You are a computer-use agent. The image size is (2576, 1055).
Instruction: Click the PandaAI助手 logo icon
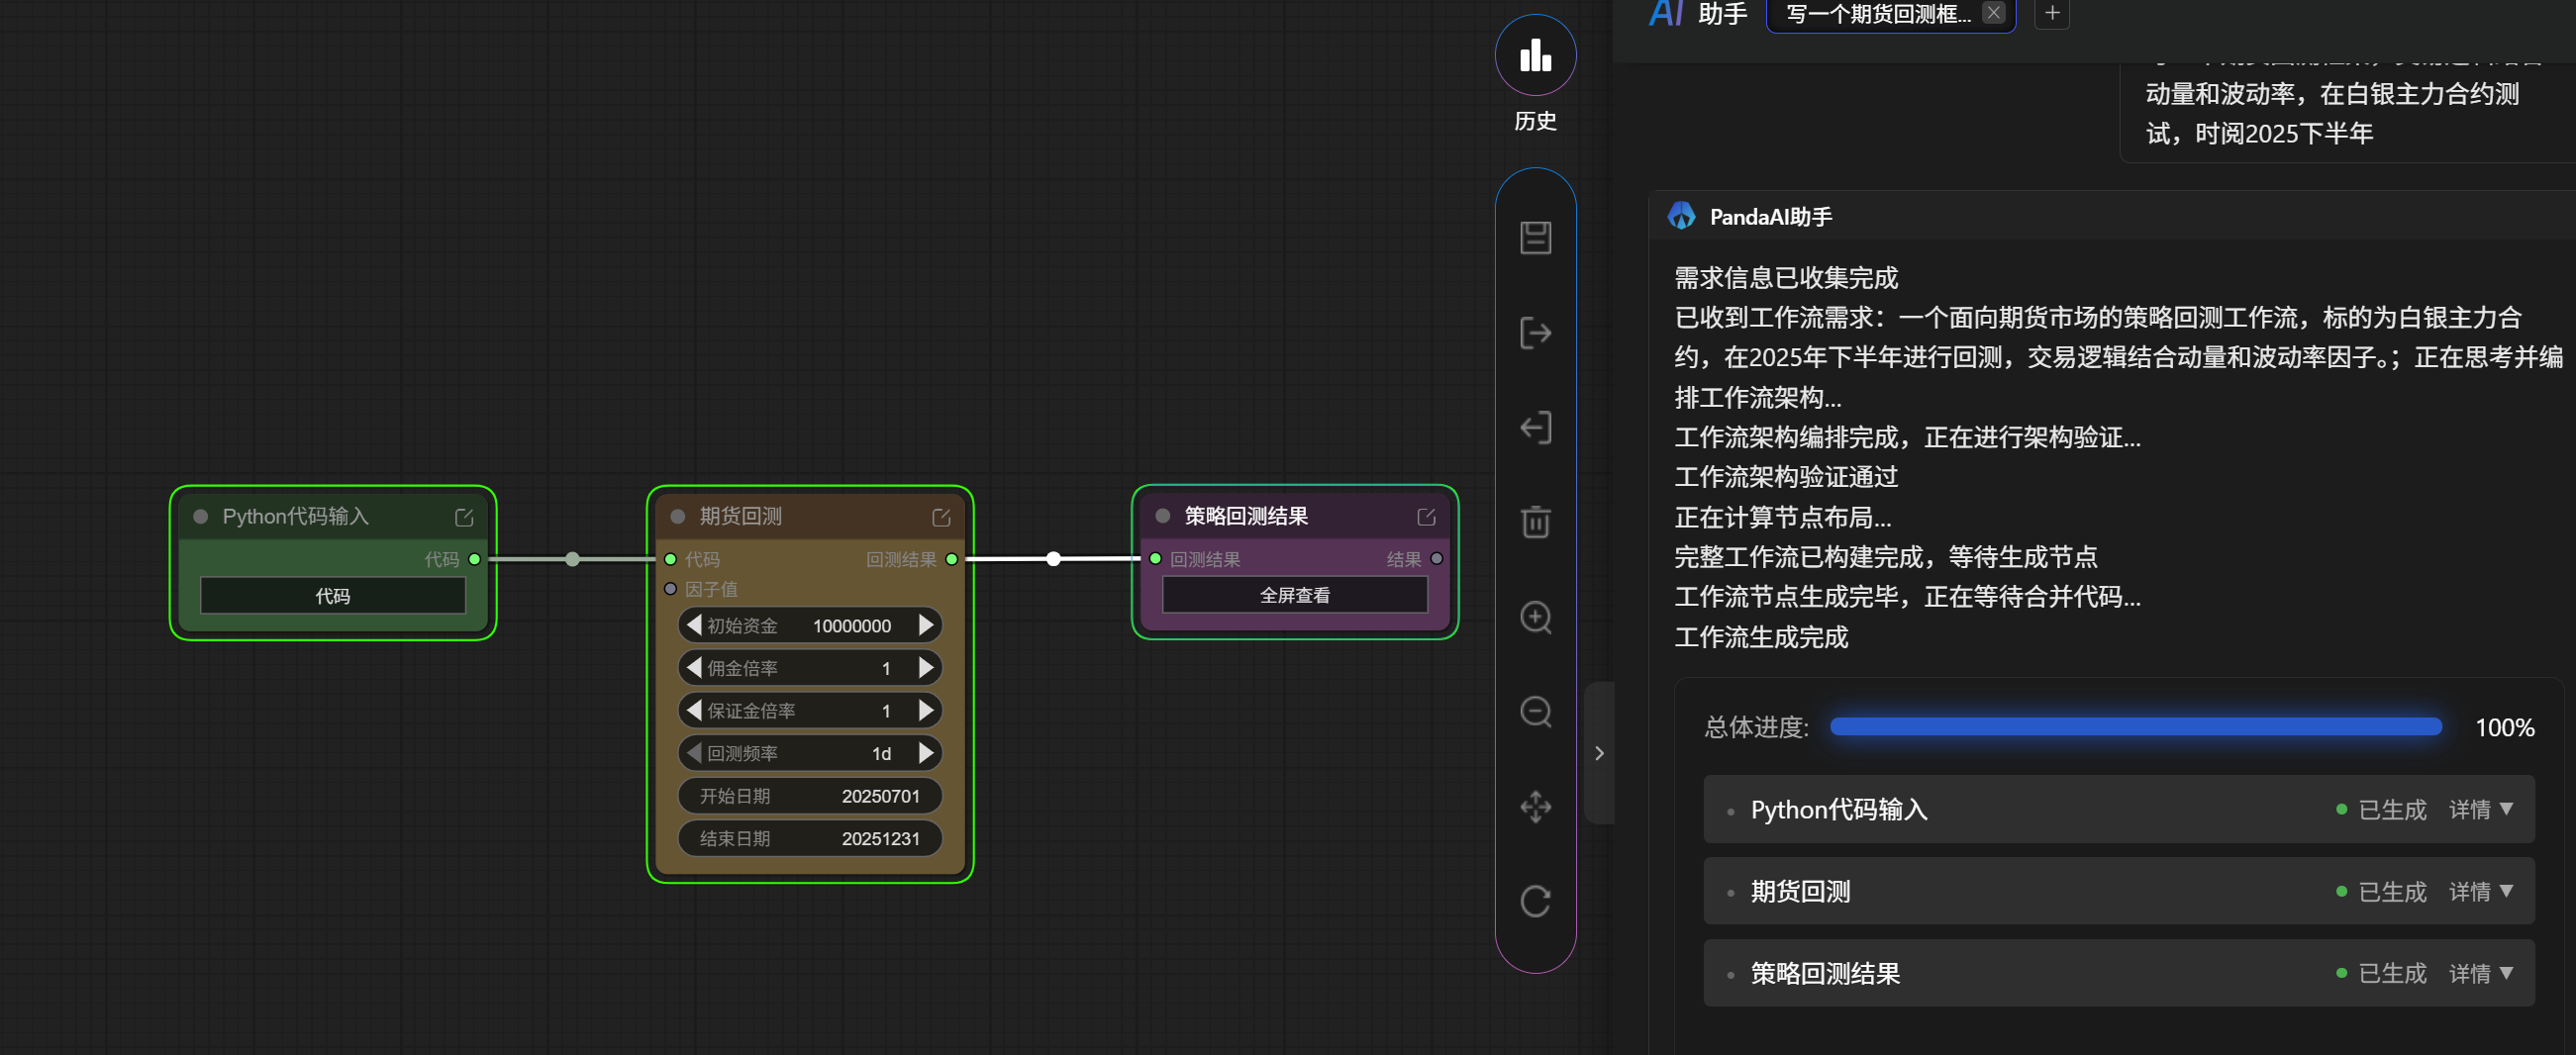tap(1681, 216)
